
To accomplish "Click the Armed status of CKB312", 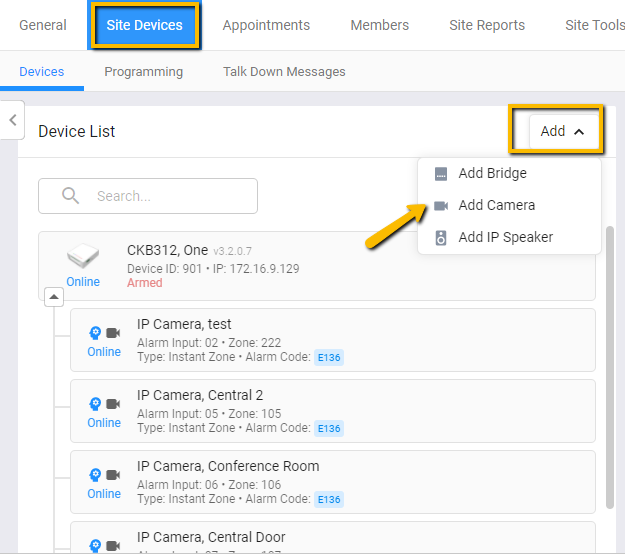I will point(145,283).
